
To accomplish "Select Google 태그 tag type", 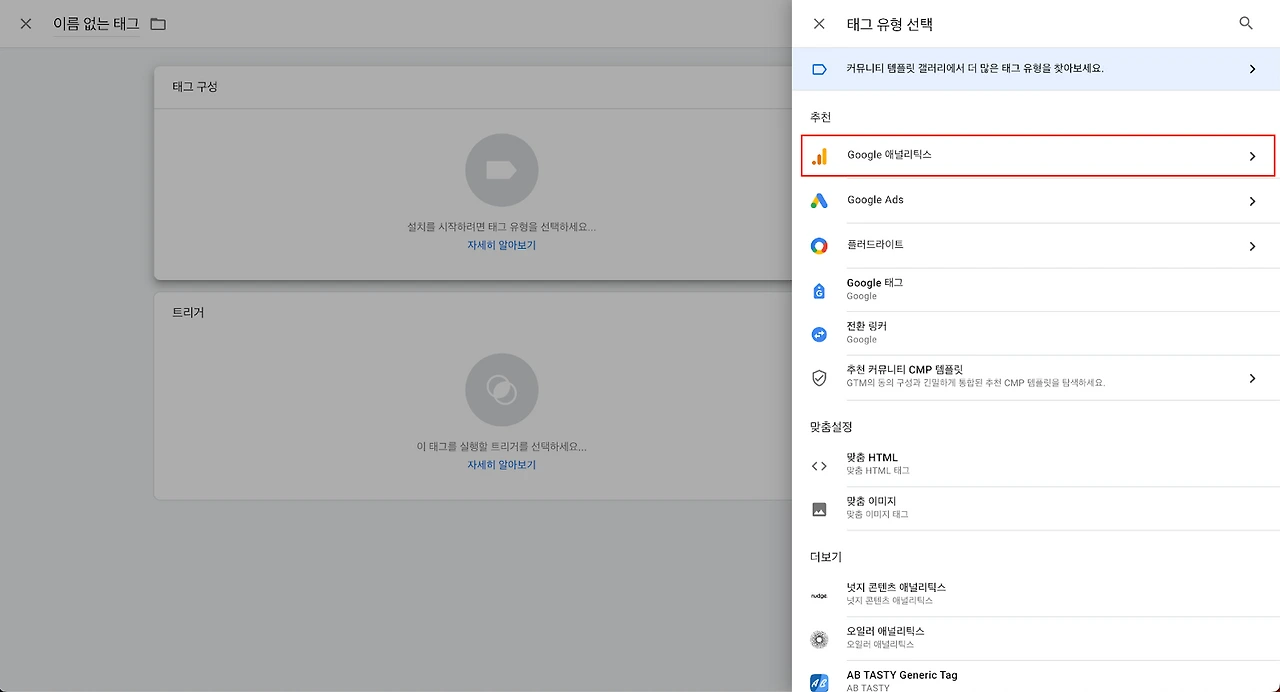I will tap(1036, 290).
